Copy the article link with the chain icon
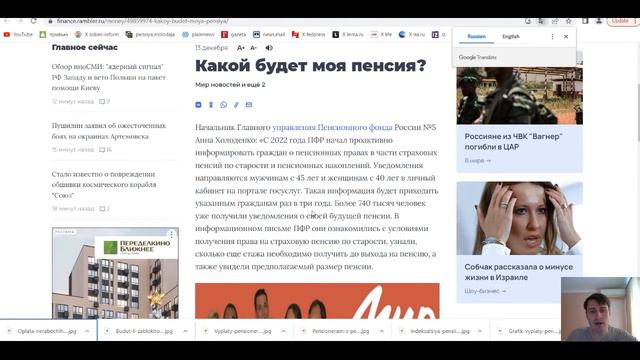The image size is (640, 360). tap(236, 105)
